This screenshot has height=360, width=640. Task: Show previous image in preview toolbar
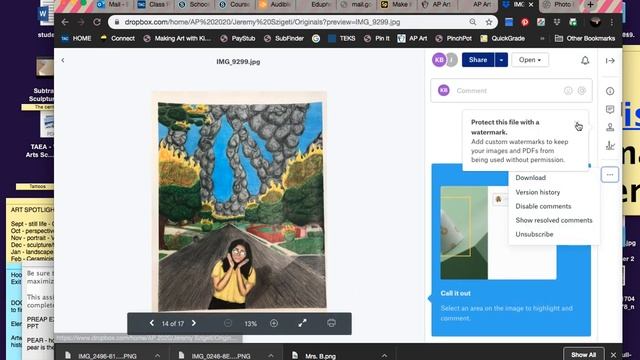pyautogui.click(x=151, y=323)
